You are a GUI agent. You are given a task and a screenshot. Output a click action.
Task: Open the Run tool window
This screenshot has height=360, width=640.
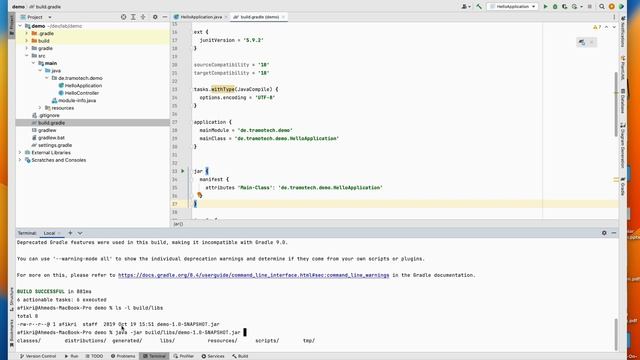point(71,356)
